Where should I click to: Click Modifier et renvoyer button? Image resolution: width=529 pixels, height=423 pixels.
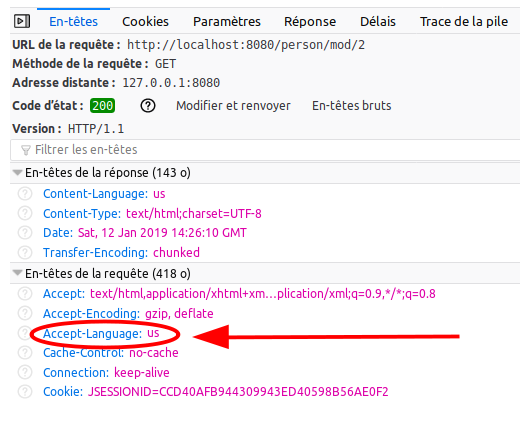tap(233, 106)
